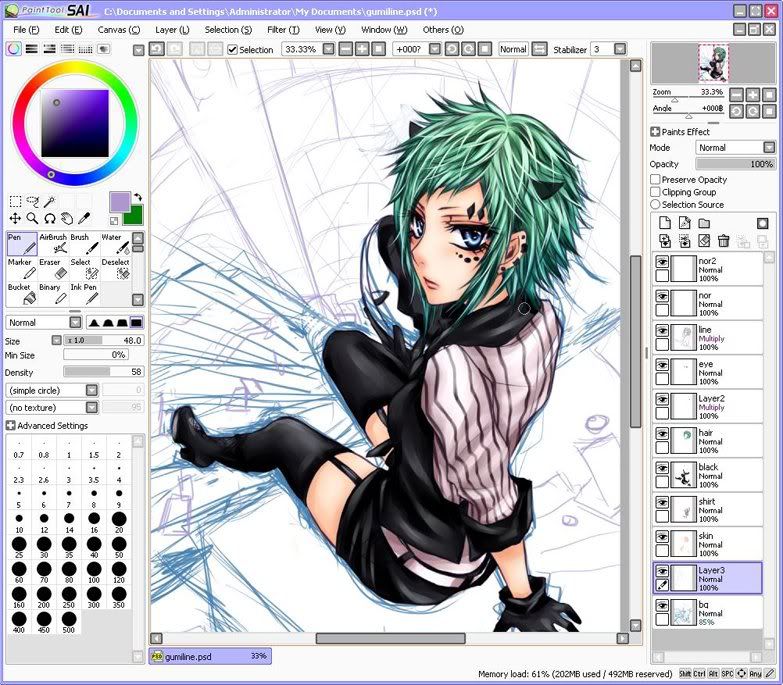Select the Bucket fill tool

tap(22, 294)
